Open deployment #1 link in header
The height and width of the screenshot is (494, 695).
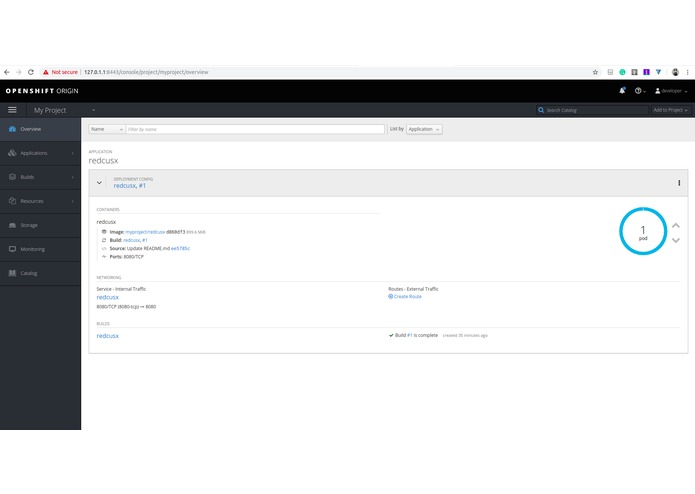[x=142, y=186]
